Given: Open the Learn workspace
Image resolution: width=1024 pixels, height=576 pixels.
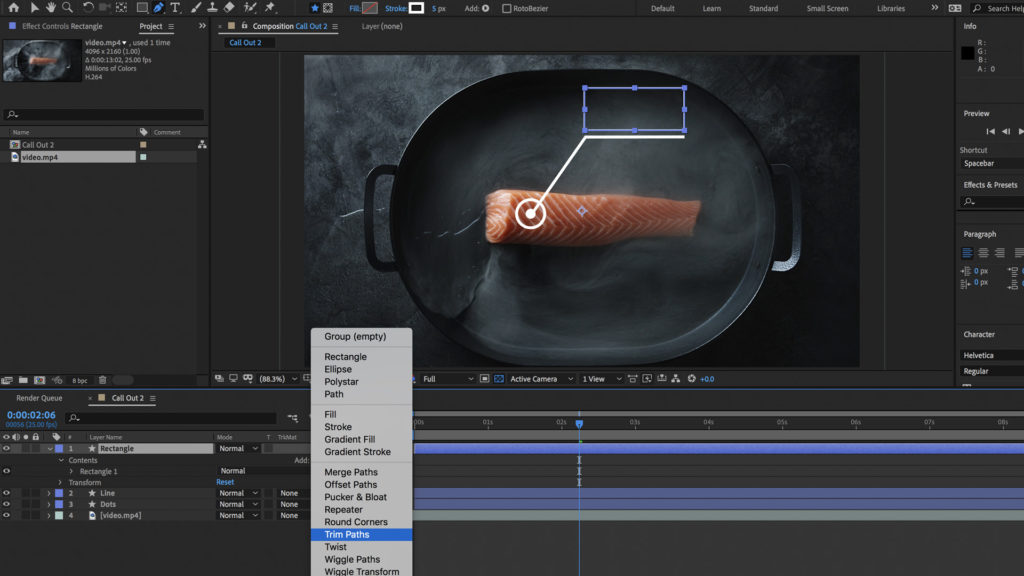Looking at the screenshot, I should pyautogui.click(x=711, y=8).
